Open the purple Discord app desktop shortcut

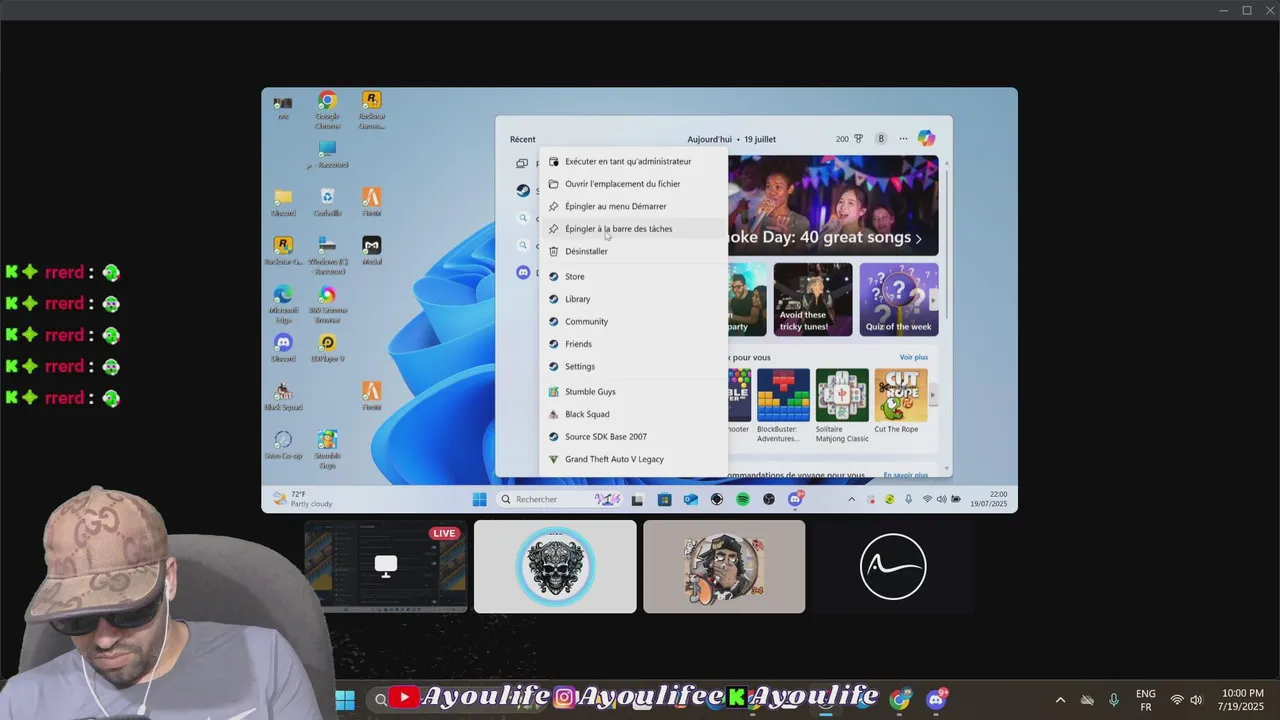click(283, 347)
